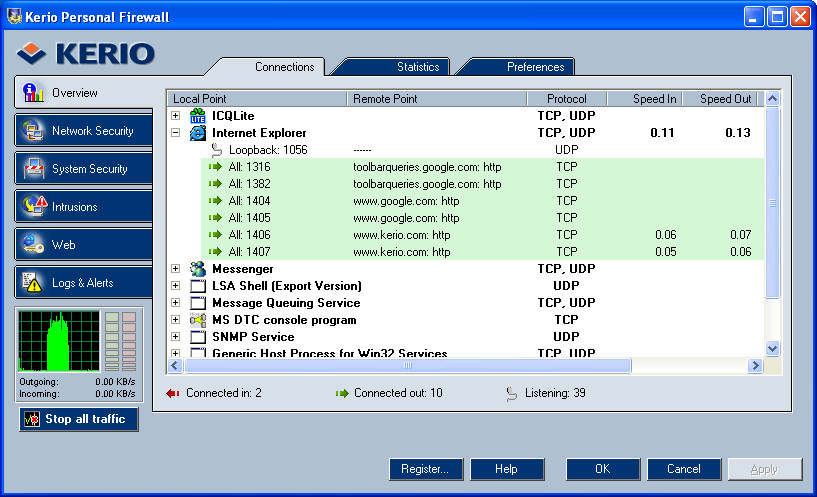The height and width of the screenshot is (497, 817).
Task: Expand the Messenger connection entry
Action: pos(176,269)
